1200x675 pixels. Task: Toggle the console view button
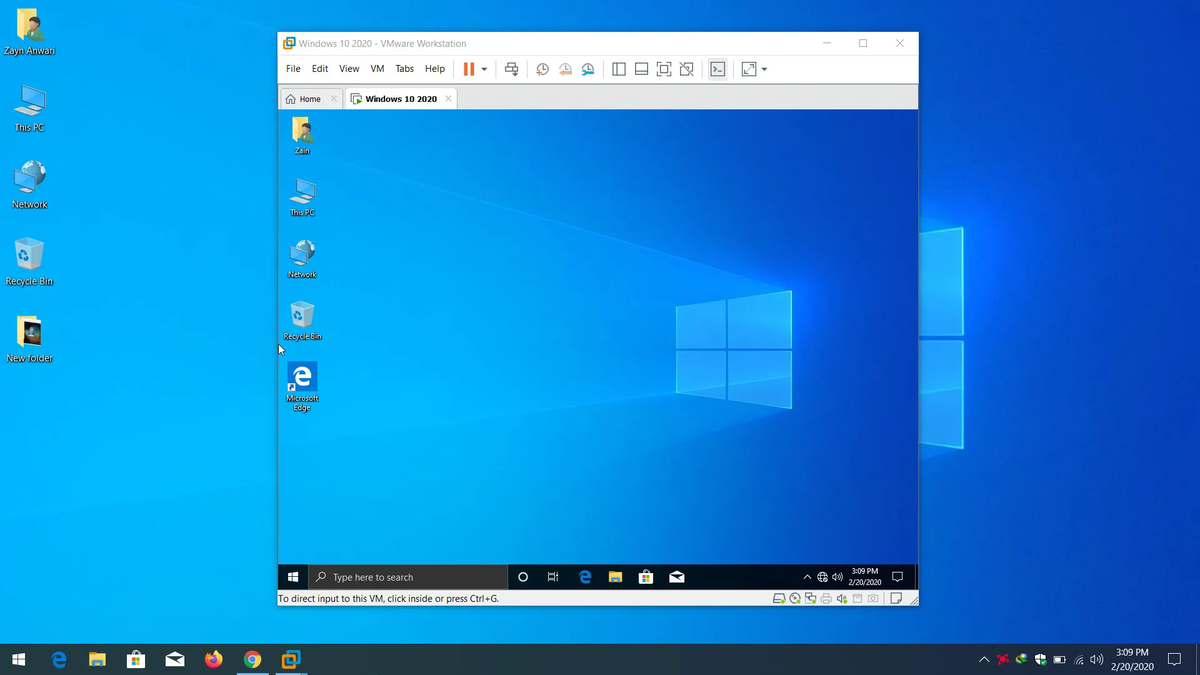point(717,69)
